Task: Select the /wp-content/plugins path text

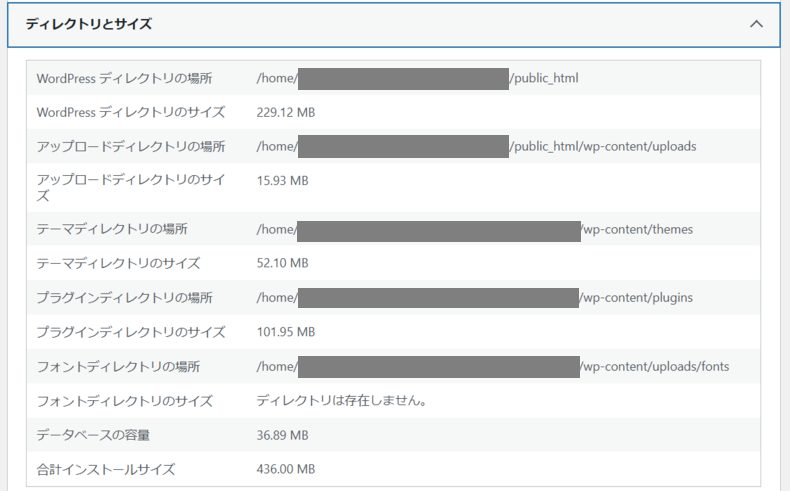Action: coord(636,298)
